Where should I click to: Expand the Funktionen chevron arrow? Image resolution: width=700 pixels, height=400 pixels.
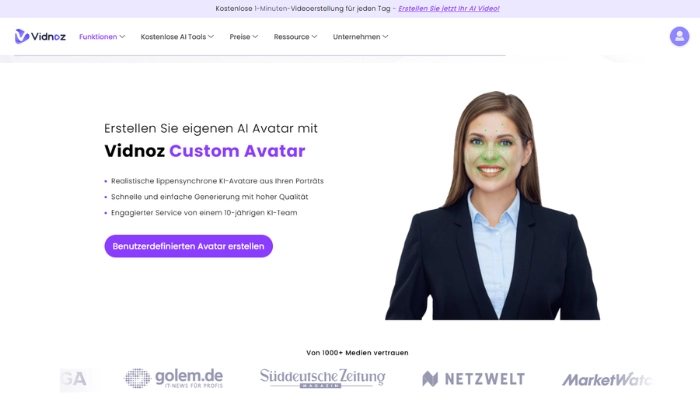122,37
